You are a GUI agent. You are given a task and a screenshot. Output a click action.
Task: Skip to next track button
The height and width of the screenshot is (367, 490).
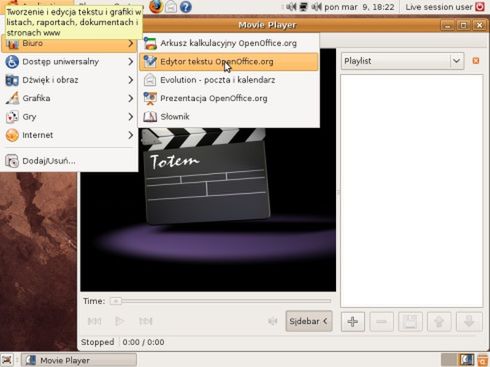pyautogui.click(x=145, y=321)
